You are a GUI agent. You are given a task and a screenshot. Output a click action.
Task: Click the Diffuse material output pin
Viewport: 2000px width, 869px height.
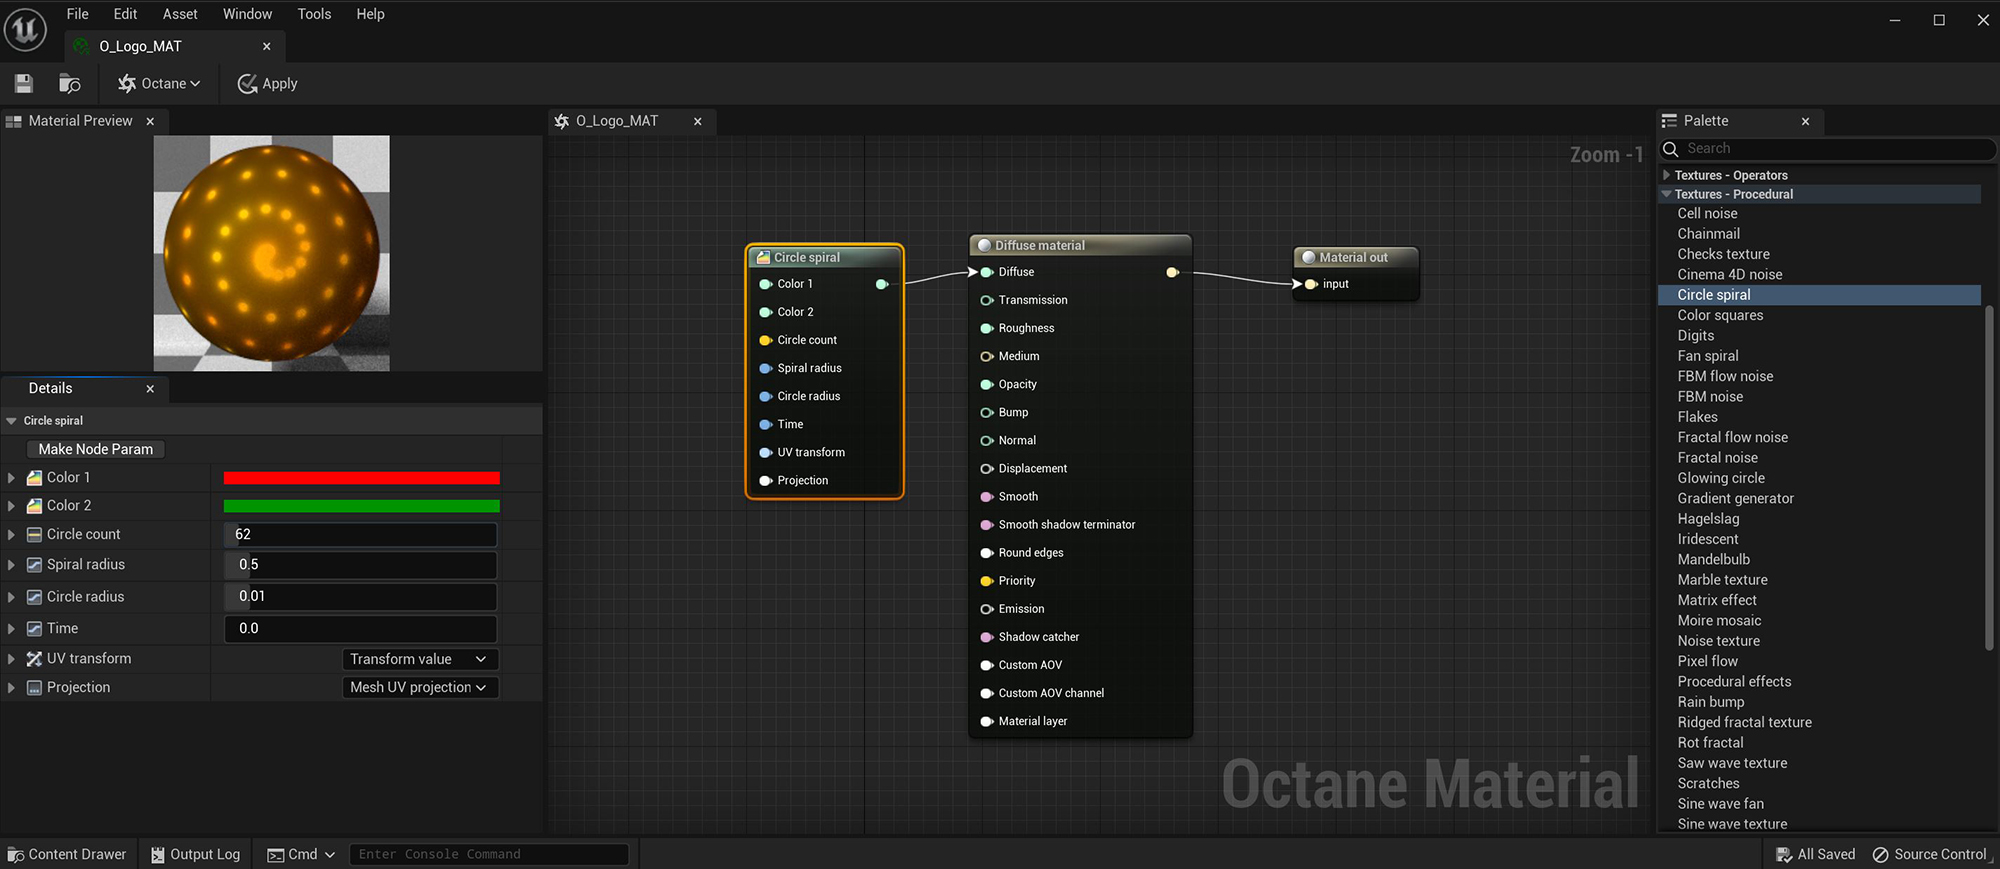(x=1173, y=272)
